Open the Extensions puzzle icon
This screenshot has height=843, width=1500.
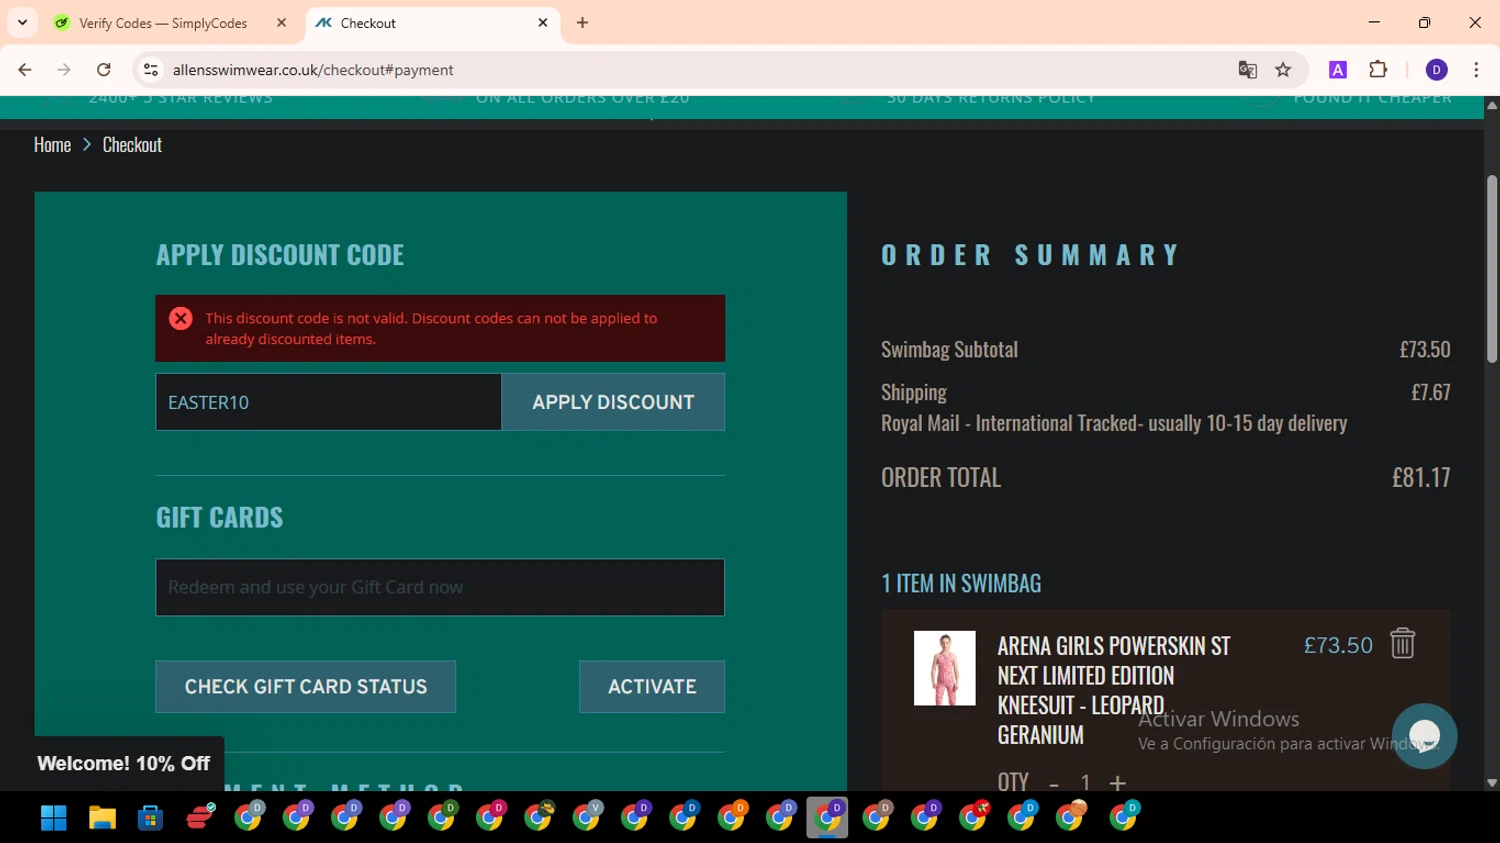click(x=1378, y=70)
